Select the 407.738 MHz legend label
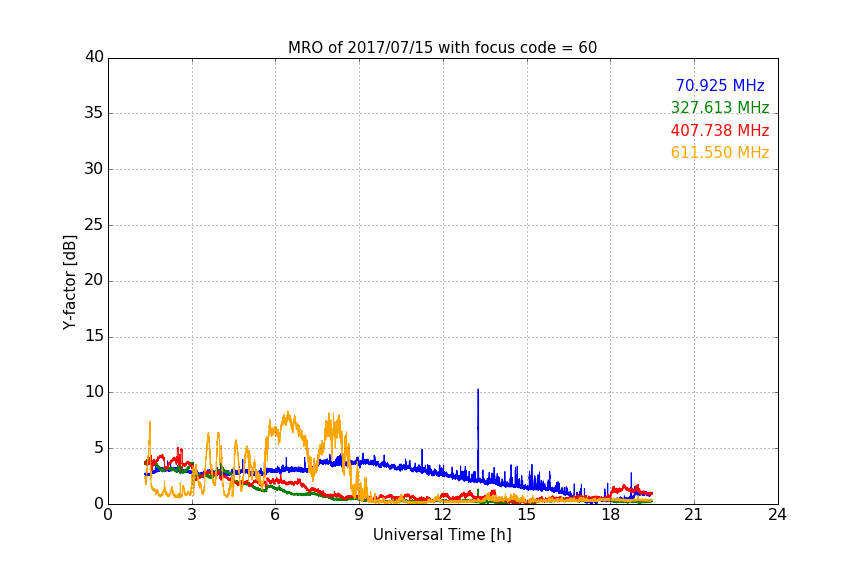This screenshot has height=576, width=864. [x=720, y=130]
